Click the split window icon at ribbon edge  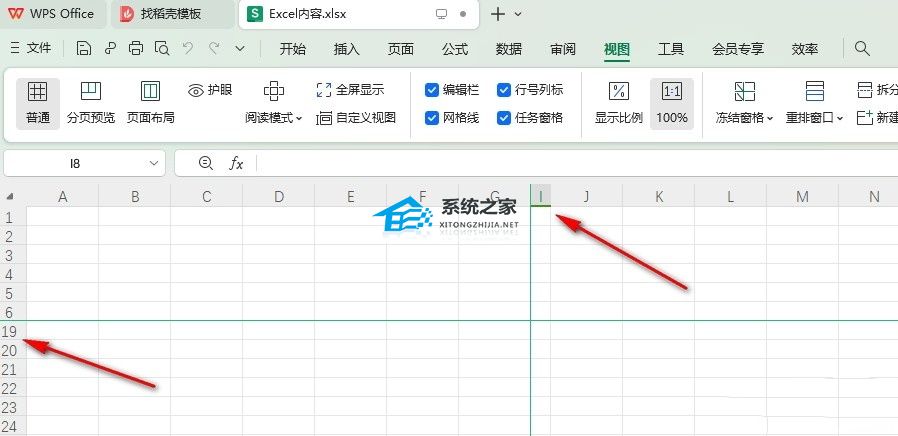pyautogui.click(x=865, y=90)
